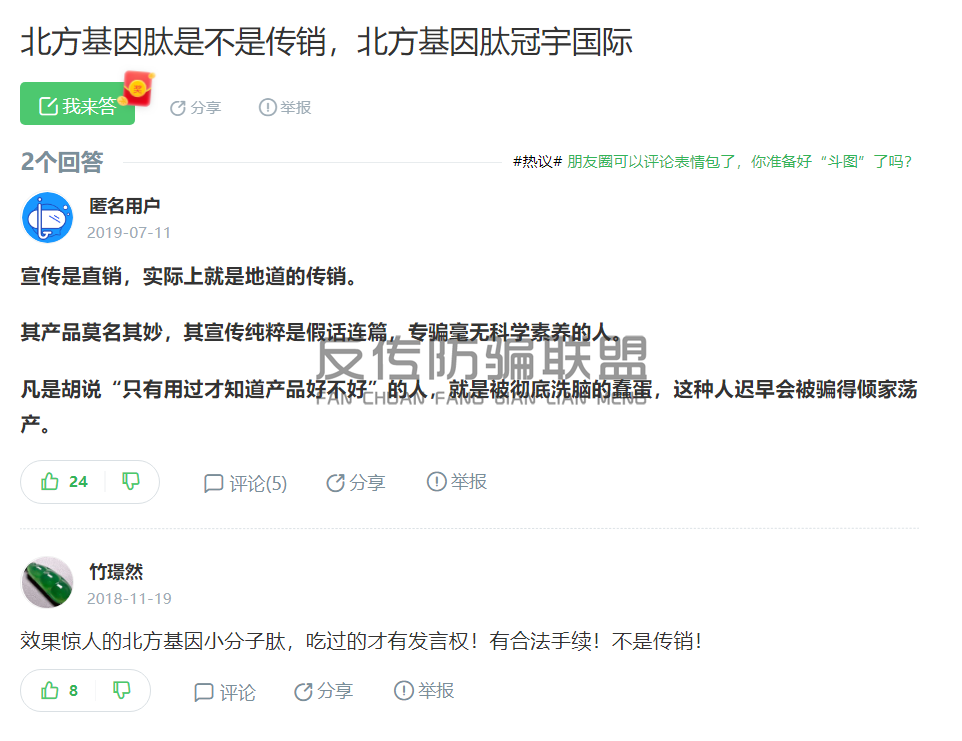Click the green 我来答 answer button
This screenshot has height=741, width=962.
(77, 104)
